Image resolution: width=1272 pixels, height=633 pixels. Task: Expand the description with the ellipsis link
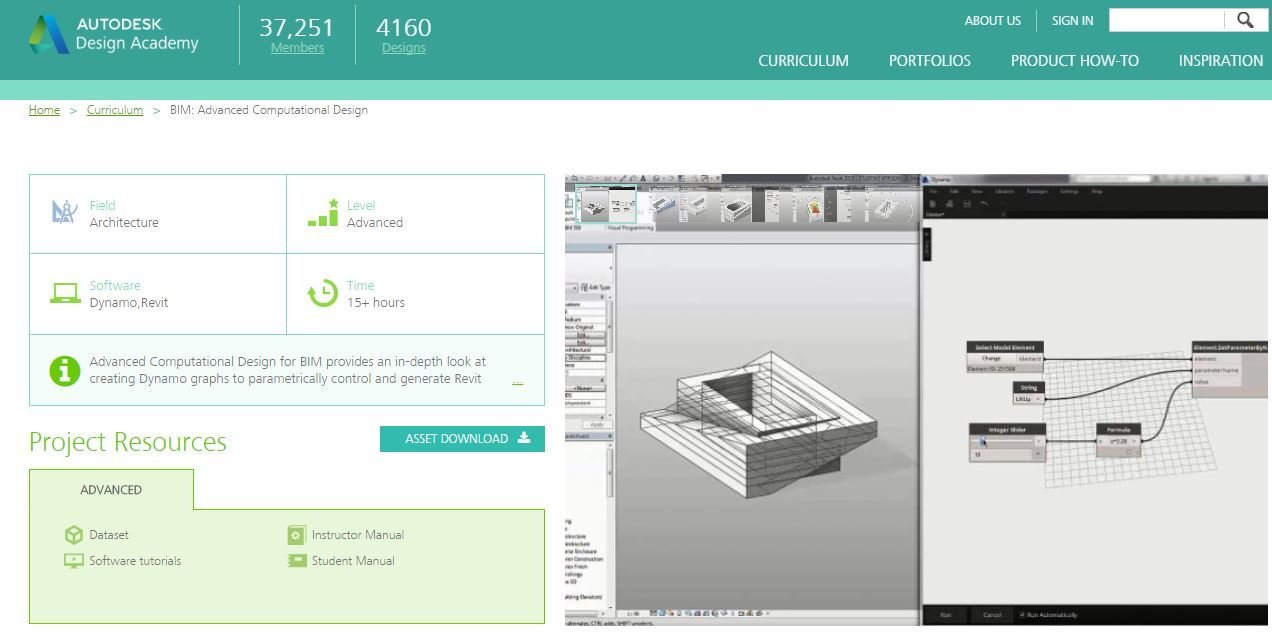(517, 380)
